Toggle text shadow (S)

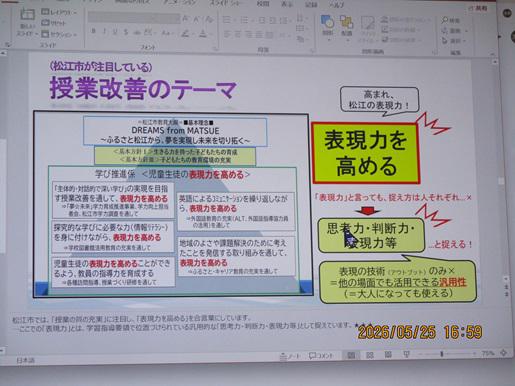126,32
